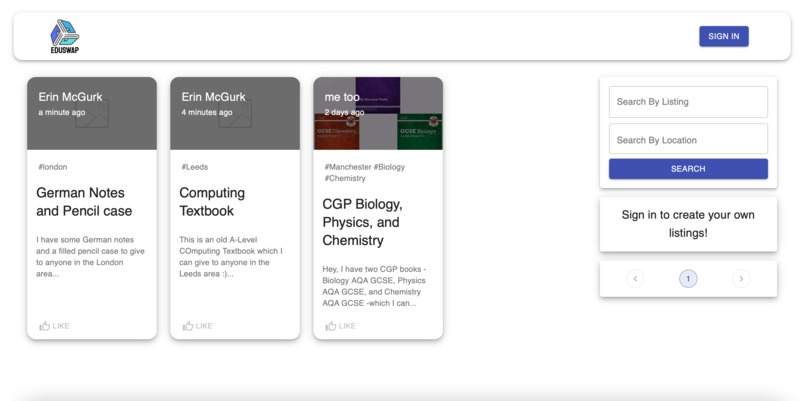
Task: Like the German Notes and Pencil case listing
Action: point(54,326)
